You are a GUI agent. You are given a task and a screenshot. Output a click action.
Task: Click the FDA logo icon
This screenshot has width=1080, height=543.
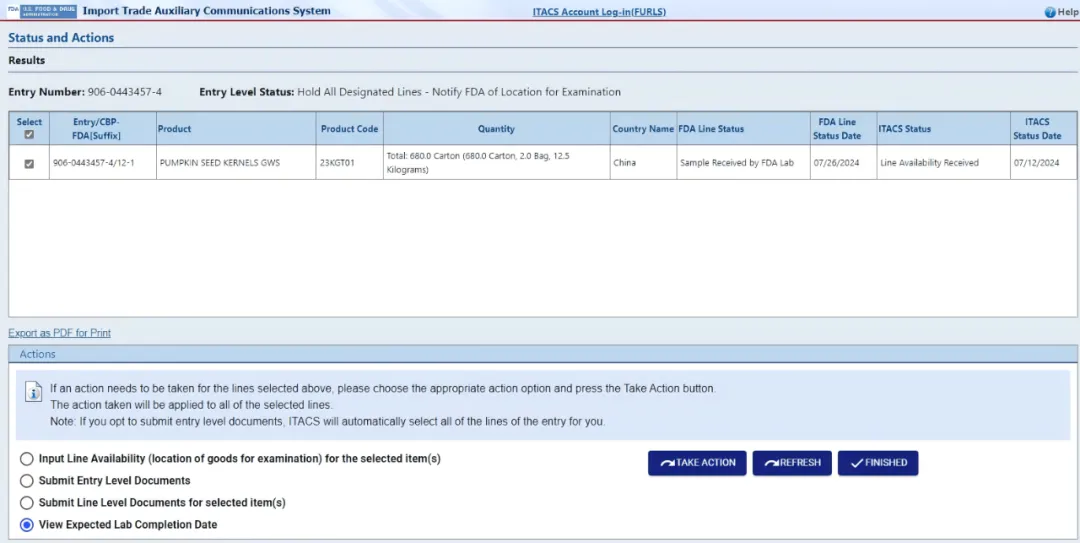[41, 12]
